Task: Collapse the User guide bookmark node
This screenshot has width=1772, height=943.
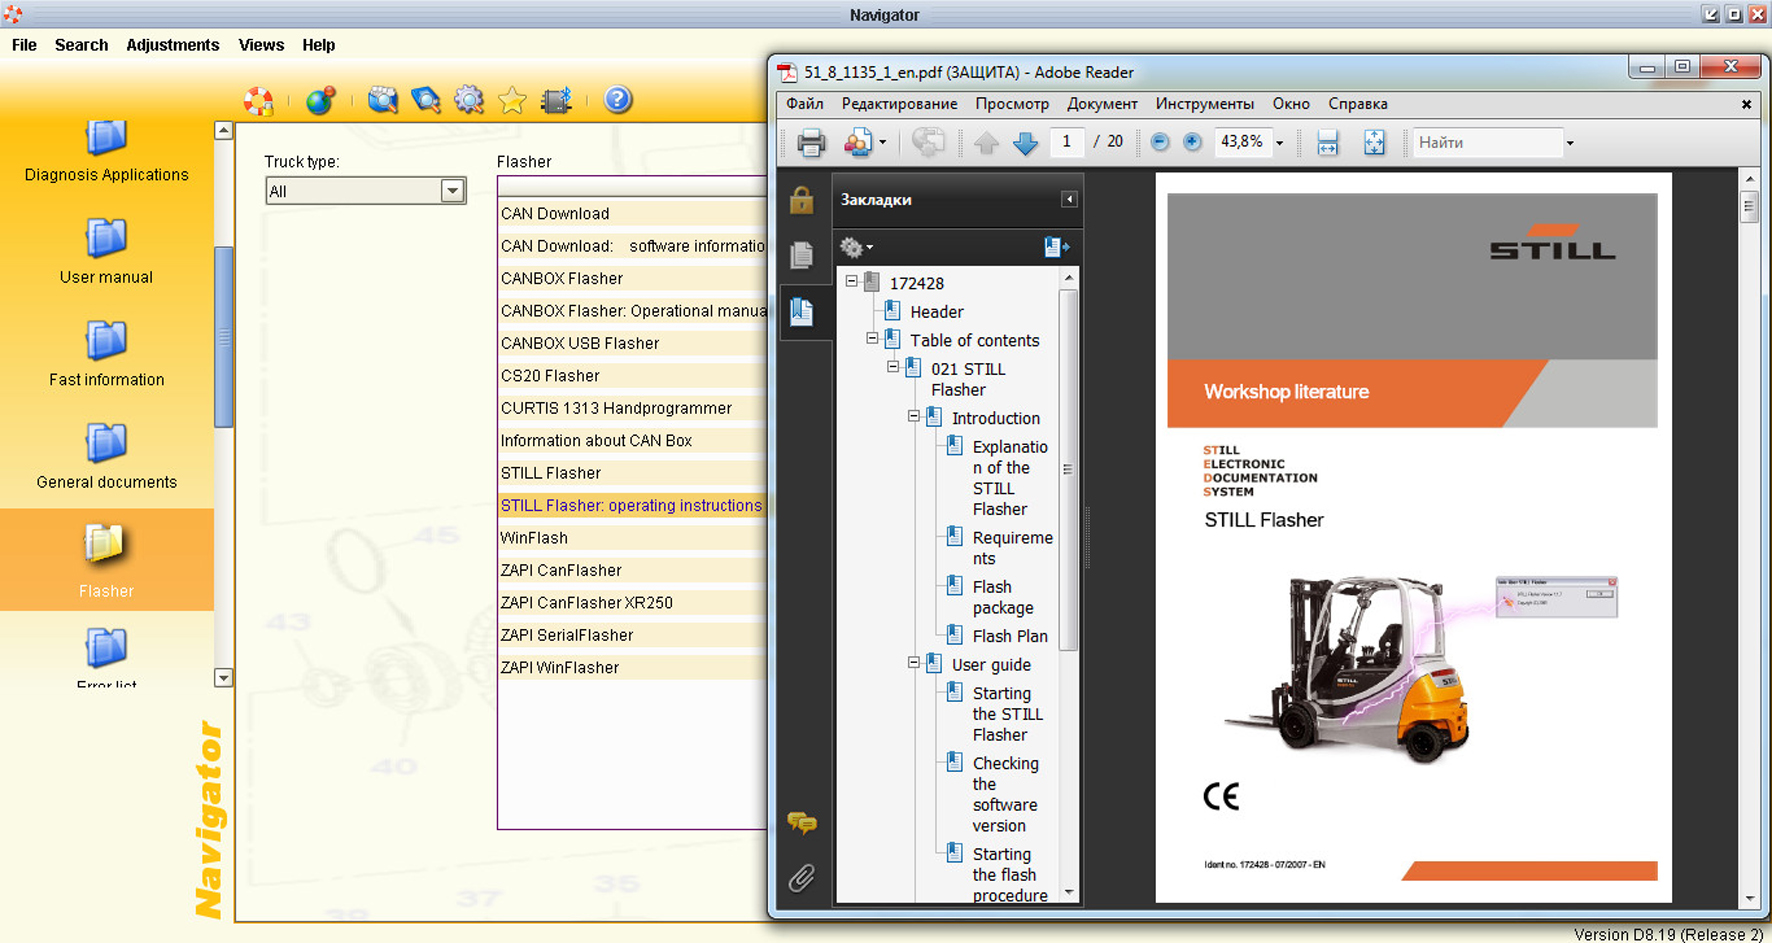Action: (x=913, y=663)
